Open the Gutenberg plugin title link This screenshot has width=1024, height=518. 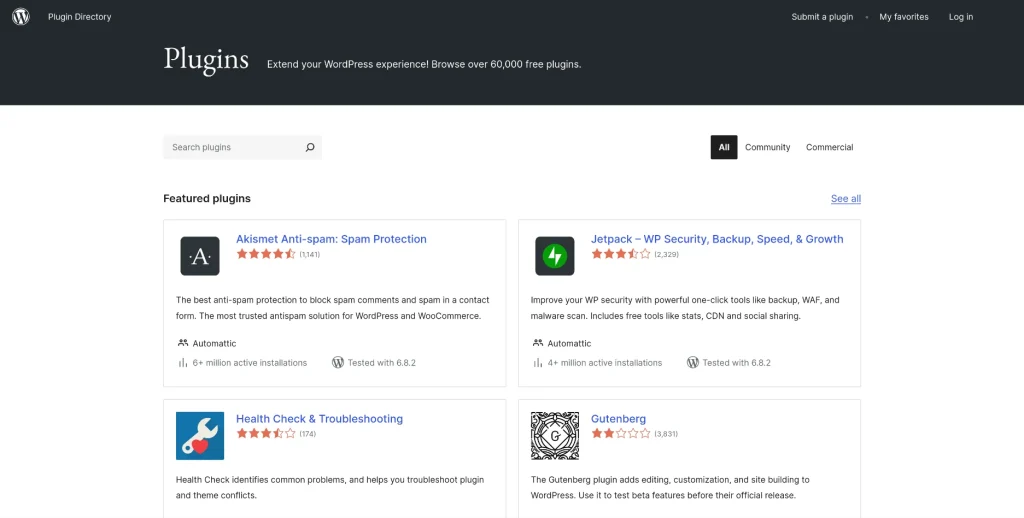[x=618, y=419]
